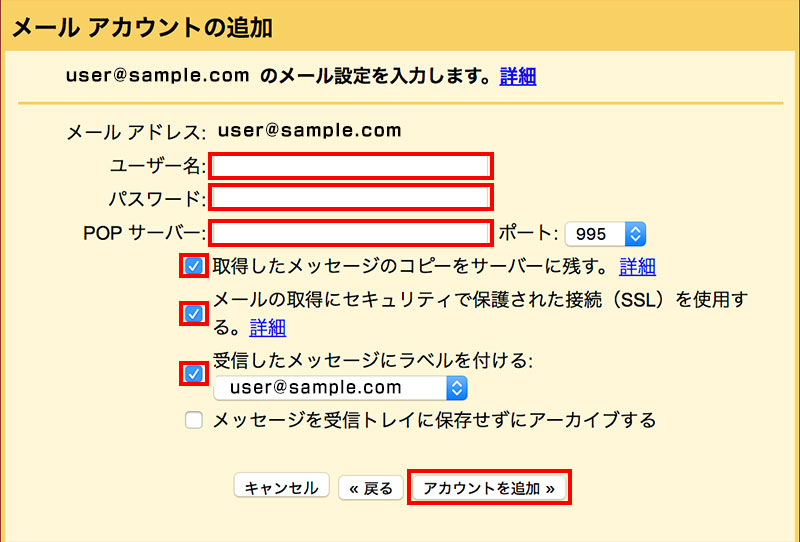Go back with the « 戻る button

pos(372,488)
